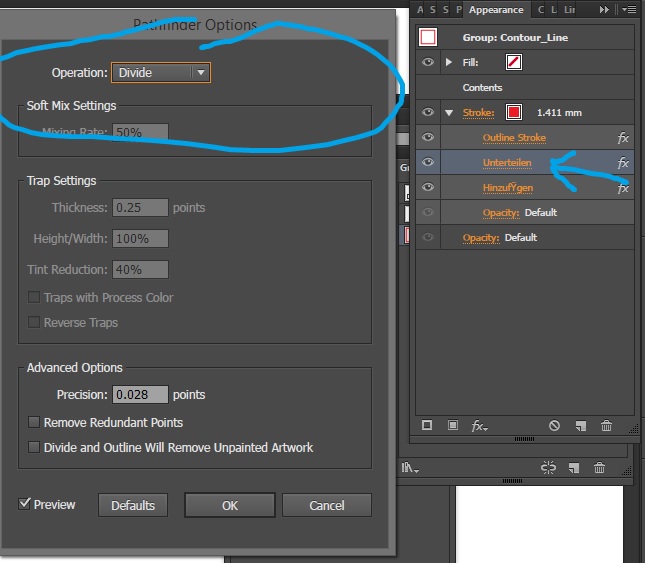
Task: Toggle visibility of the Fill row
Action: tap(428, 62)
